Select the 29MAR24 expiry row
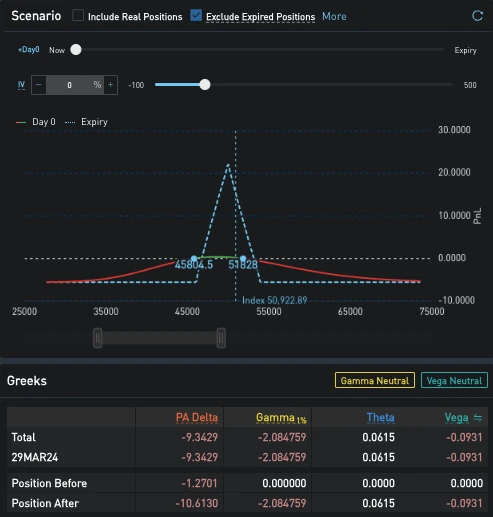493x517 pixels. [247, 457]
